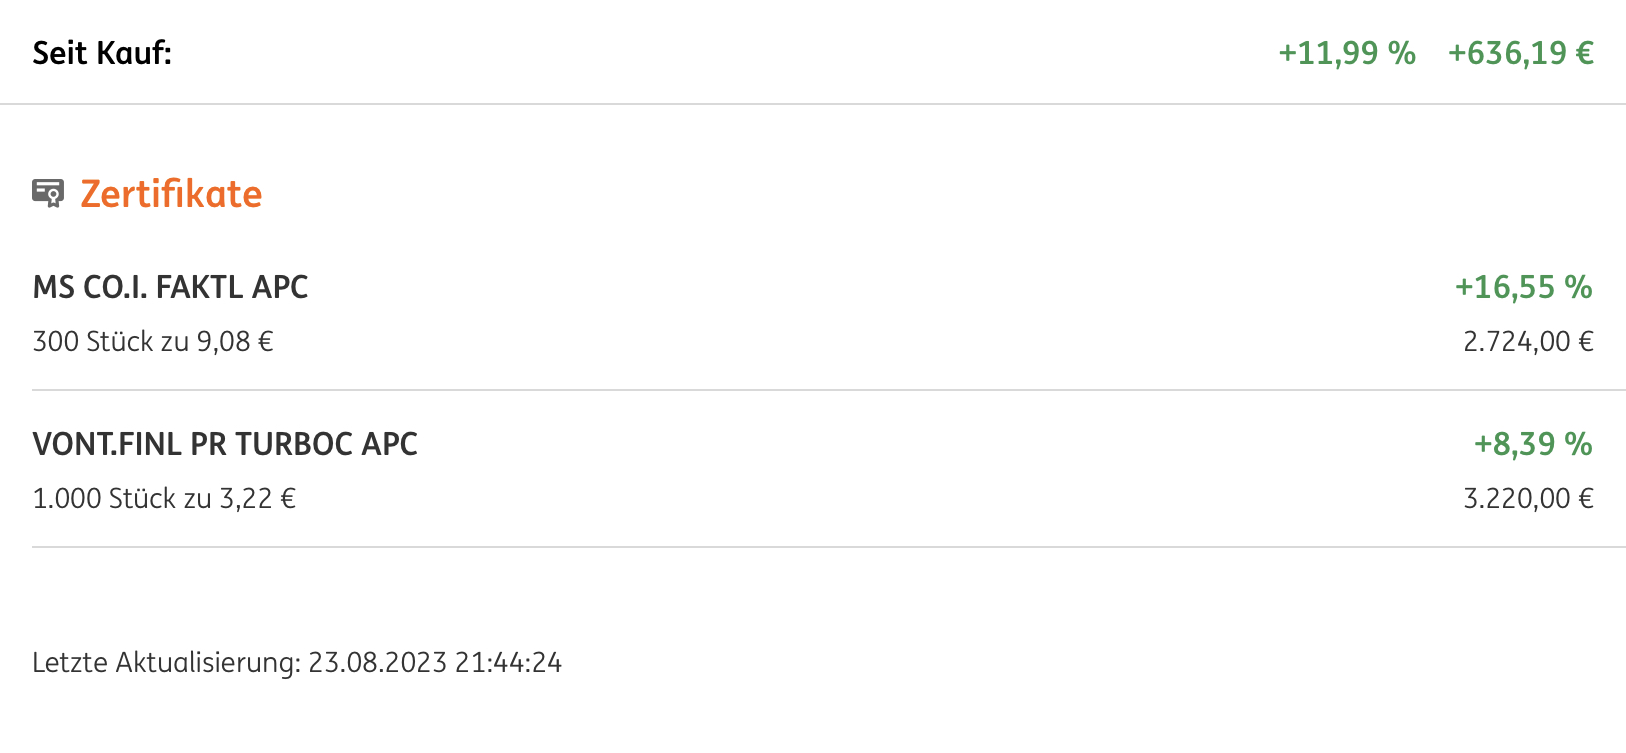Open the Zertifikate section heading
The image size is (1626, 753).
[x=171, y=194]
